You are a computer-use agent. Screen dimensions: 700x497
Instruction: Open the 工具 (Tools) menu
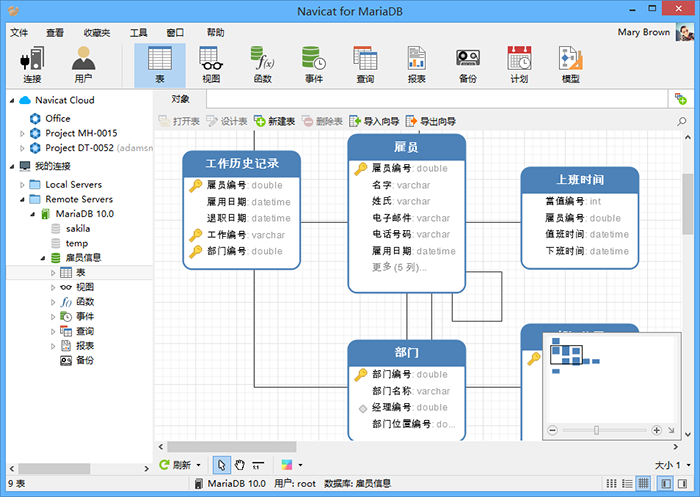[138, 33]
